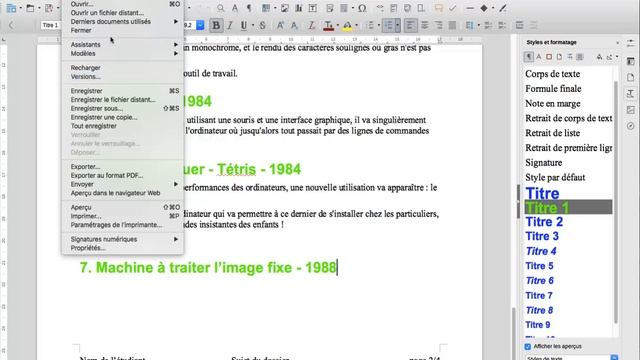Choose Enregistrer in File menu

[x=122, y=91]
